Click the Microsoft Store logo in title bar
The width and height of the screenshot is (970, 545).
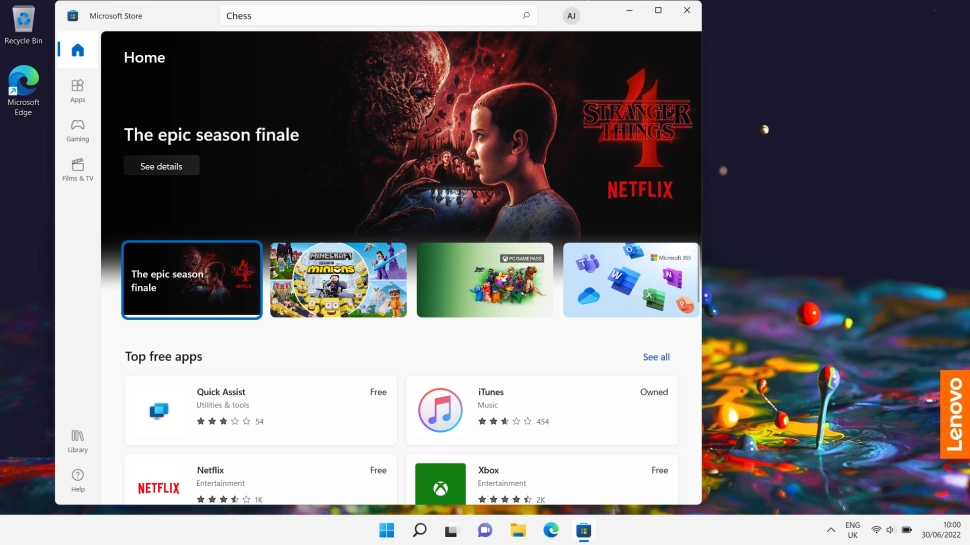[72, 16]
